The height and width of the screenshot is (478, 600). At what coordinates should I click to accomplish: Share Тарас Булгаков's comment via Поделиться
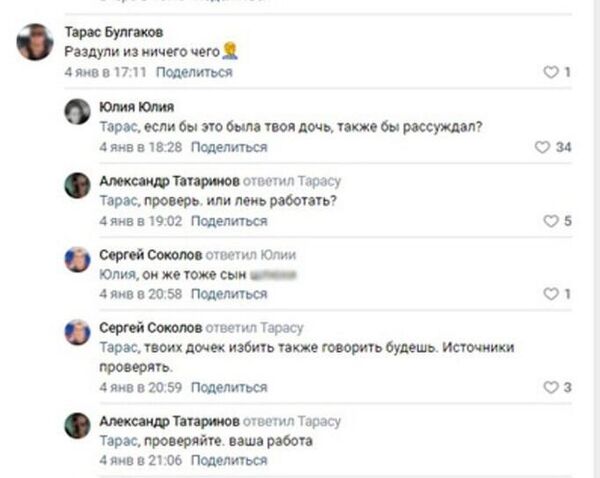click(195, 72)
